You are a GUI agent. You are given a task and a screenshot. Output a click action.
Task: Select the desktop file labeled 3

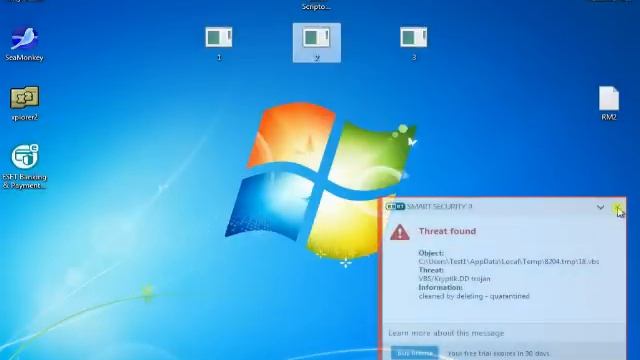pyautogui.click(x=413, y=43)
